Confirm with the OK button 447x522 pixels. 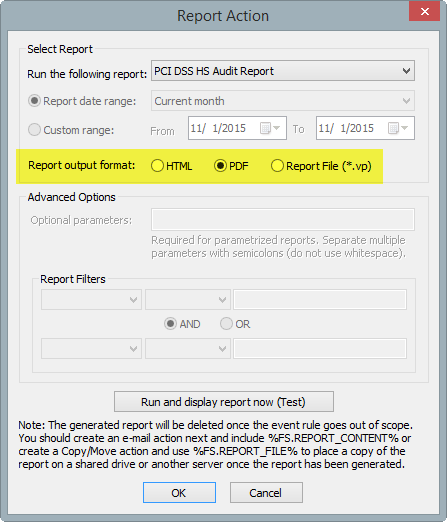pyautogui.click(x=179, y=493)
